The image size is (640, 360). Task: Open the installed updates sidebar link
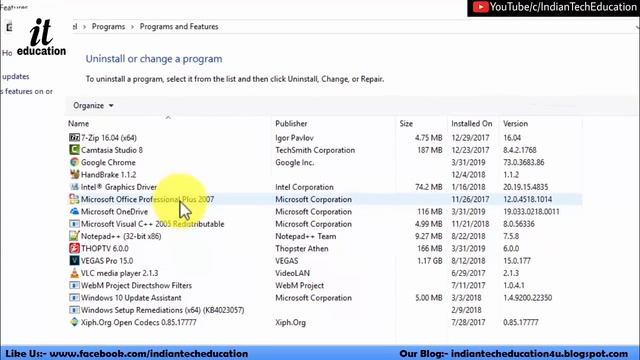16,76
